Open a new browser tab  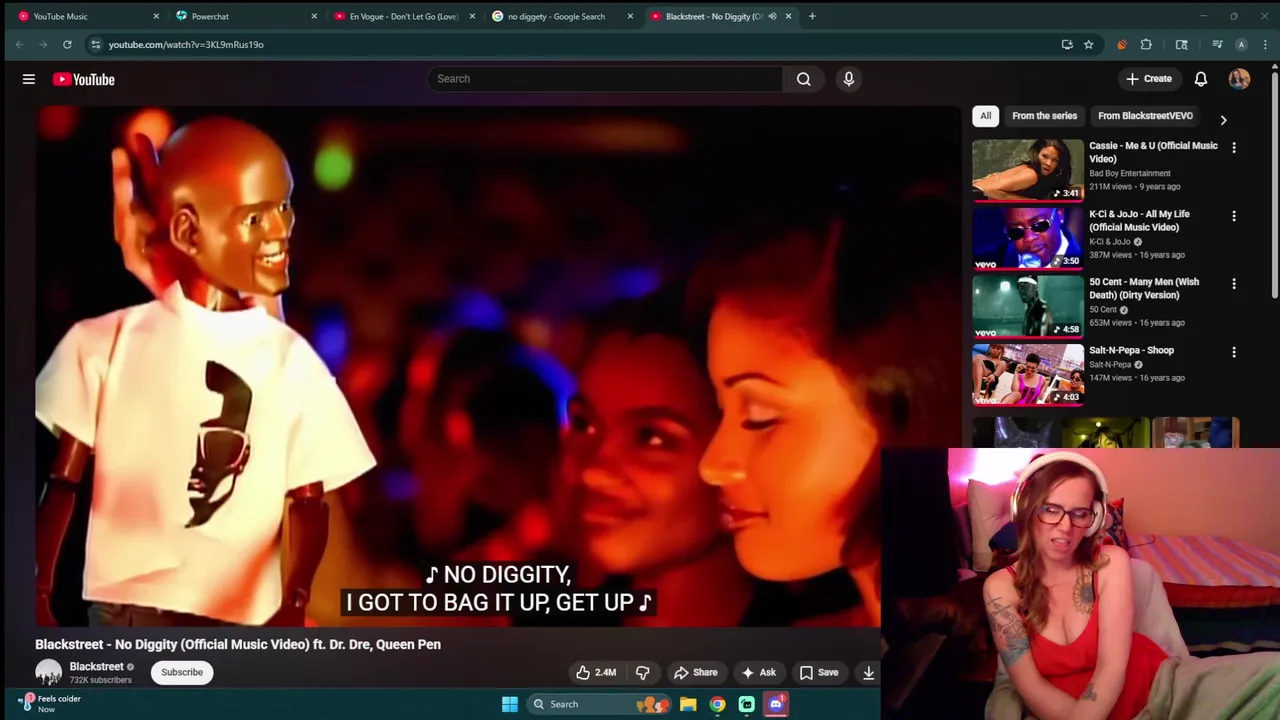(812, 16)
